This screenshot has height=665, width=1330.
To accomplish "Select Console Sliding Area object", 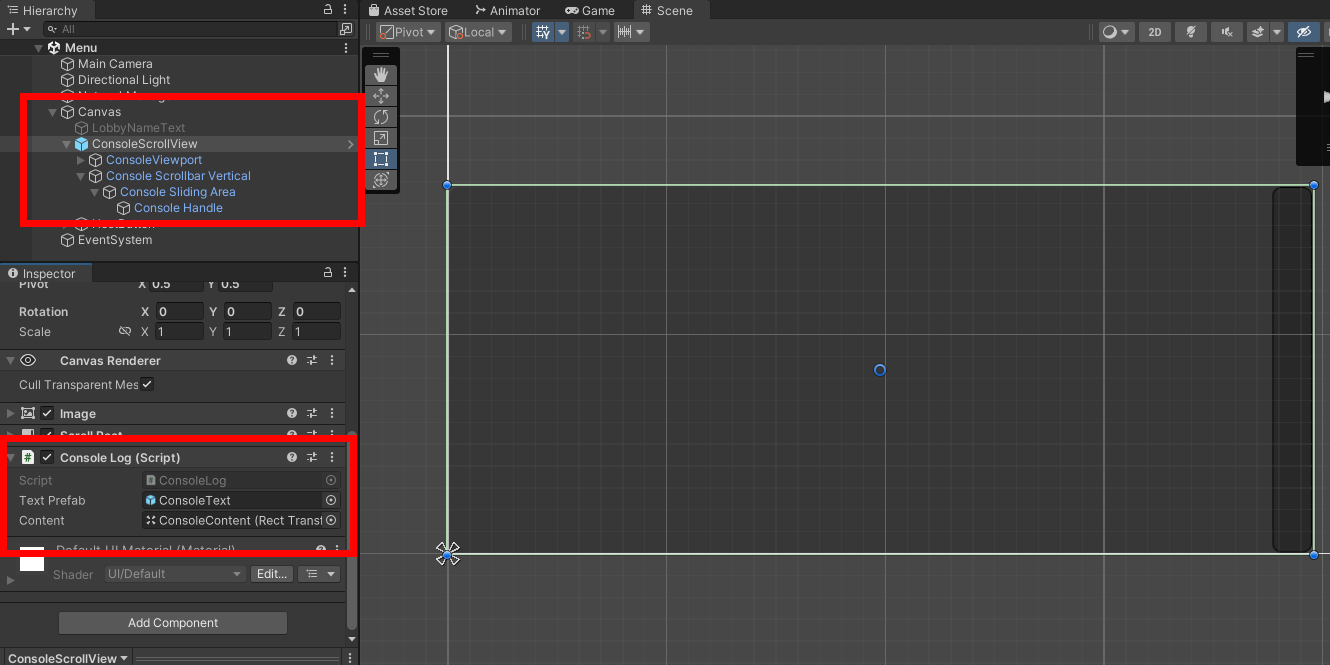I will [x=177, y=192].
